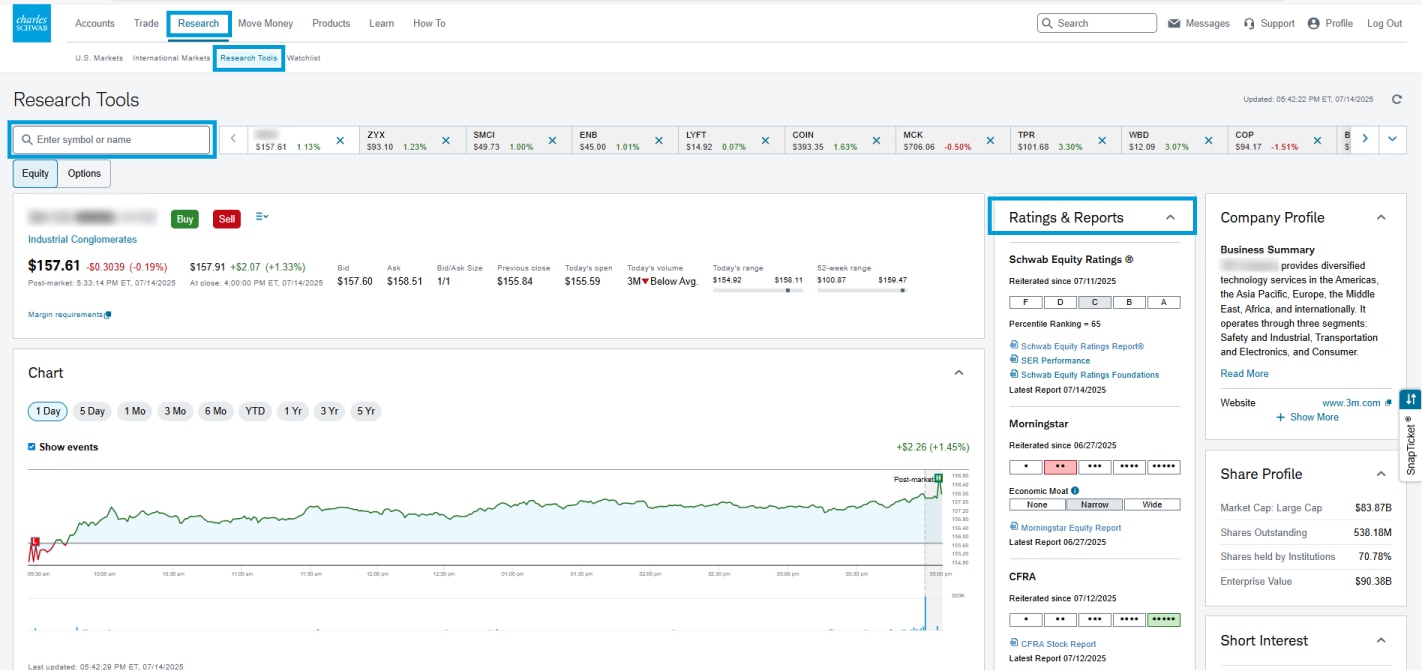Remove COP from the ticker strip
Screen dimensions: 1422x671
pos(1318,141)
